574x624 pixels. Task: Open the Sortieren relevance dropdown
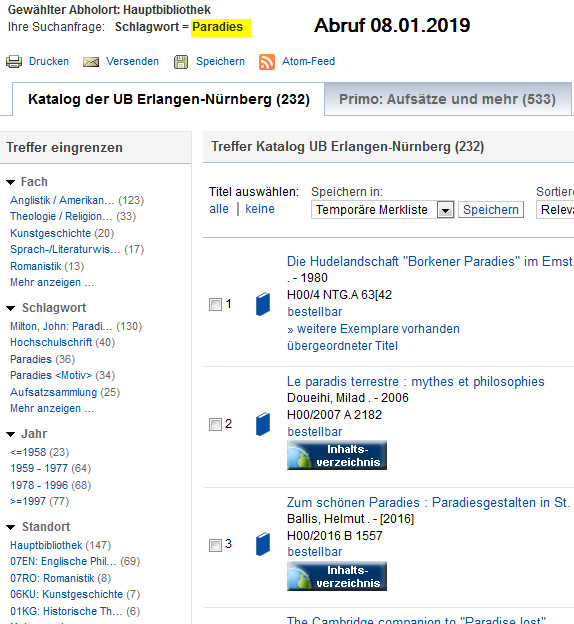[x=555, y=210]
